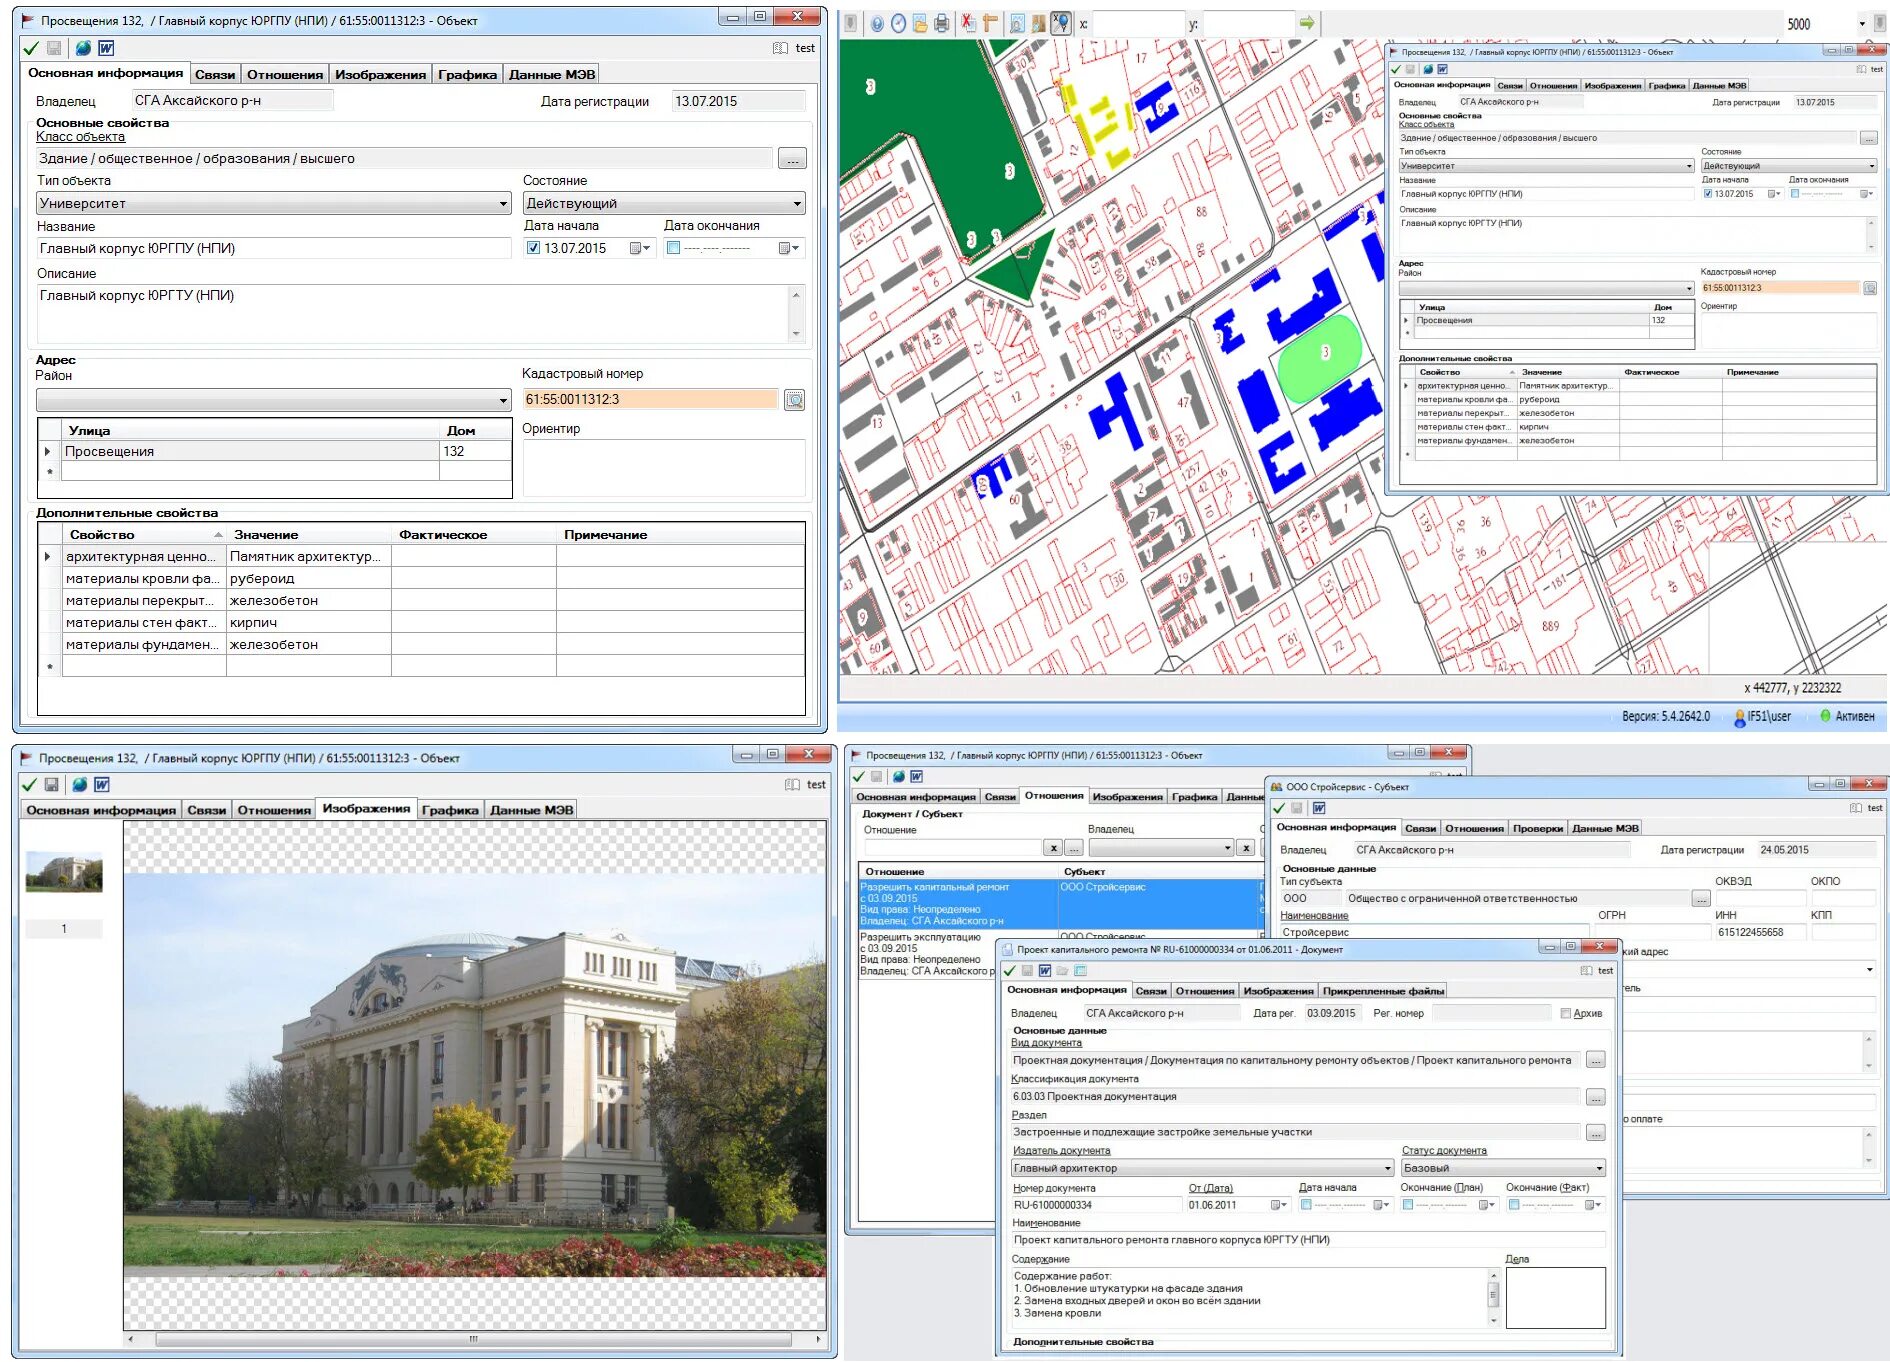Select 'Разрешить капитальный ремонт' row in relations list
Screen dimensions: 1890x1362
point(1060,904)
